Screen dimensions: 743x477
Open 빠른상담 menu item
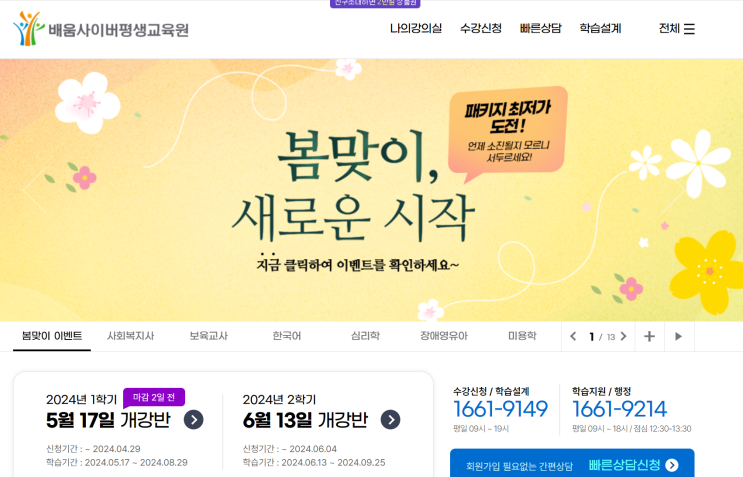click(x=540, y=28)
